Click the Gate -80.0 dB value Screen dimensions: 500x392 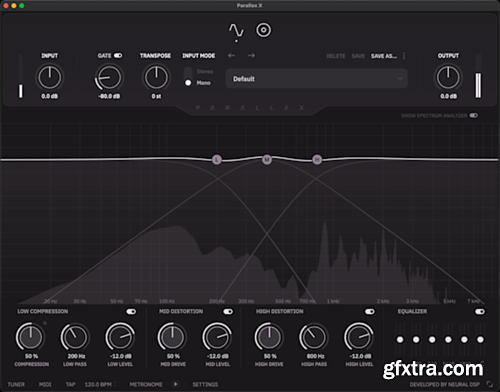(109, 96)
